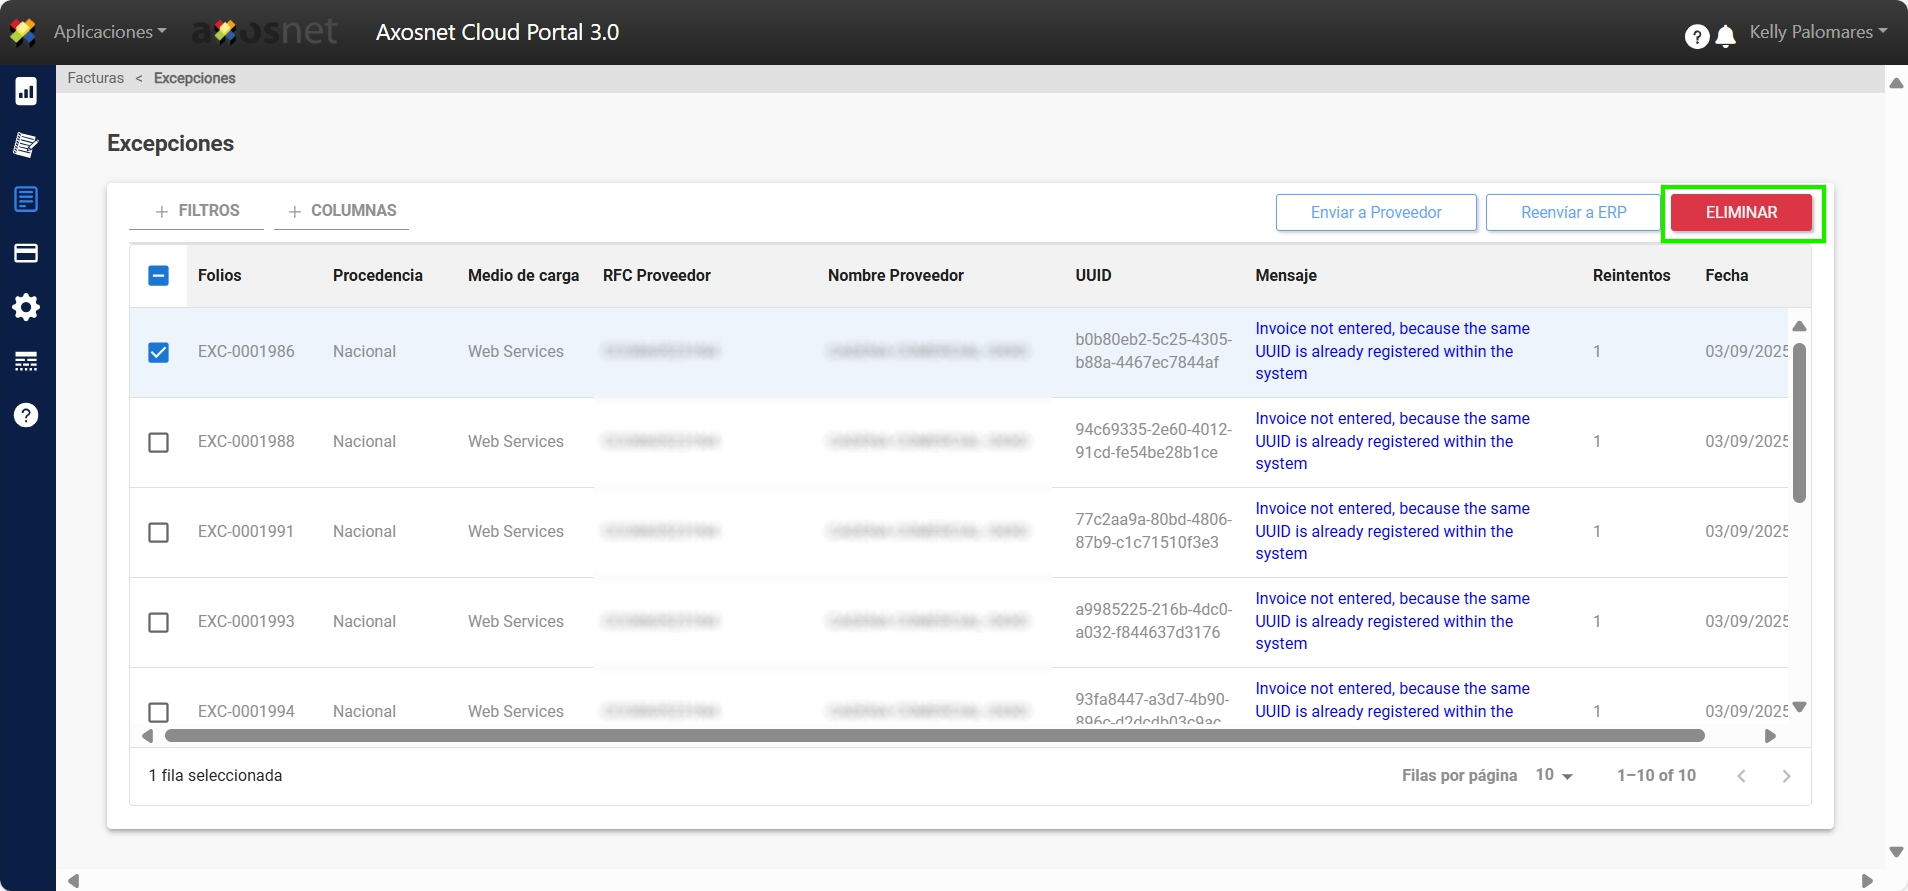Viewport: 1908px width, 891px height.
Task: Open the COLUMNAS tab
Action: click(342, 211)
